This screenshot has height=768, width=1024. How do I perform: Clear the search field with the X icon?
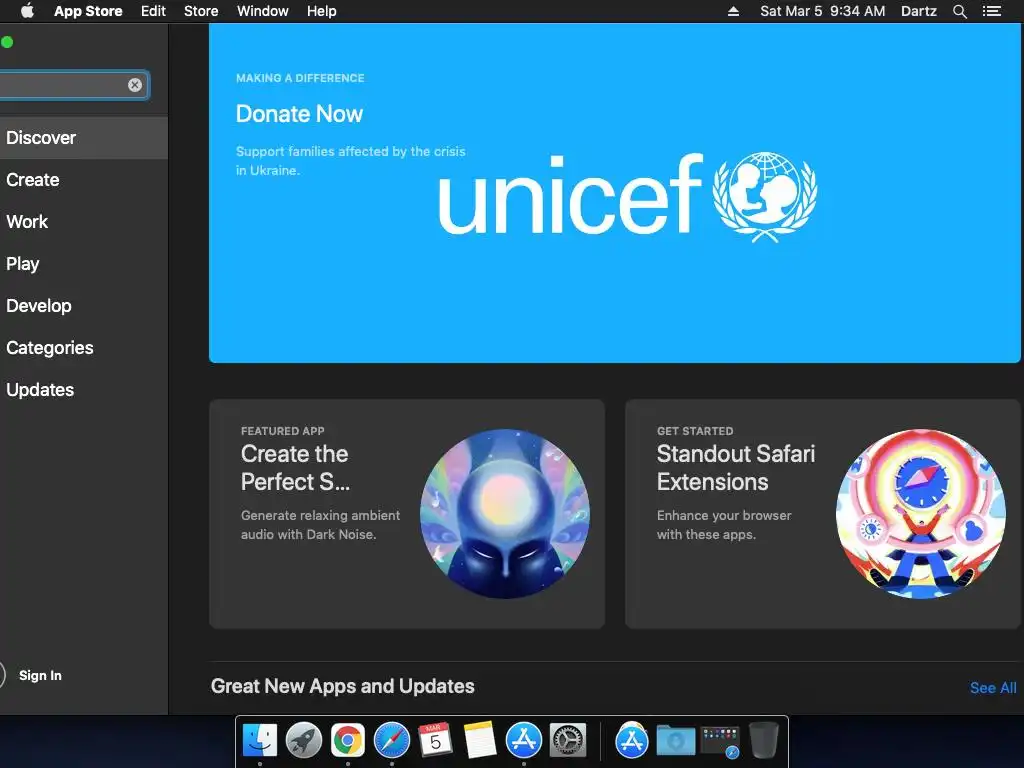tap(135, 85)
